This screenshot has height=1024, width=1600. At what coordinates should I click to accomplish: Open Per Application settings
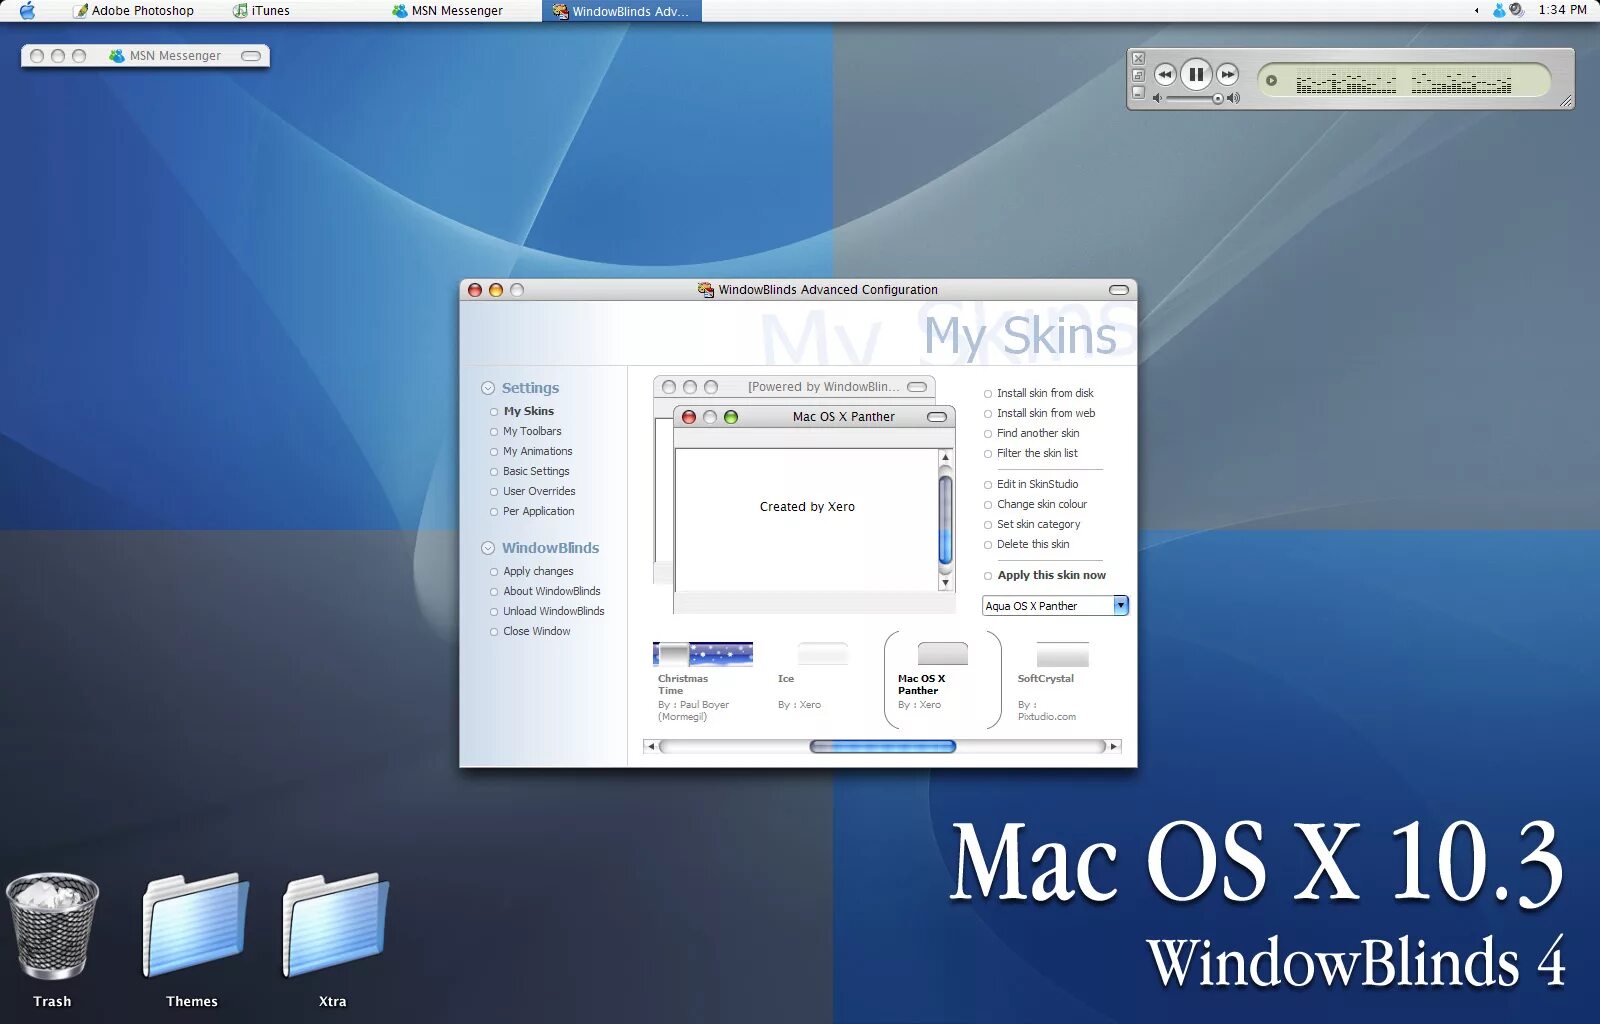click(x=539, y=511)
